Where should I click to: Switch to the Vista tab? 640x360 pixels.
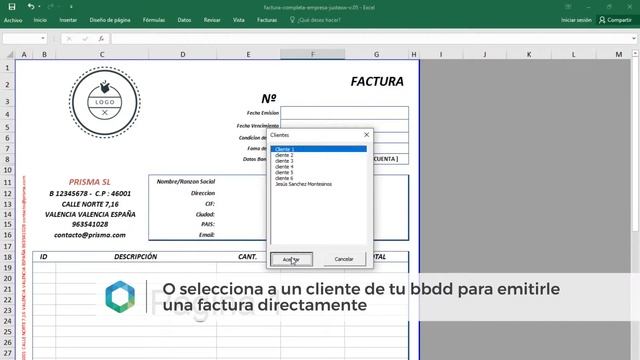click(239, 20)
